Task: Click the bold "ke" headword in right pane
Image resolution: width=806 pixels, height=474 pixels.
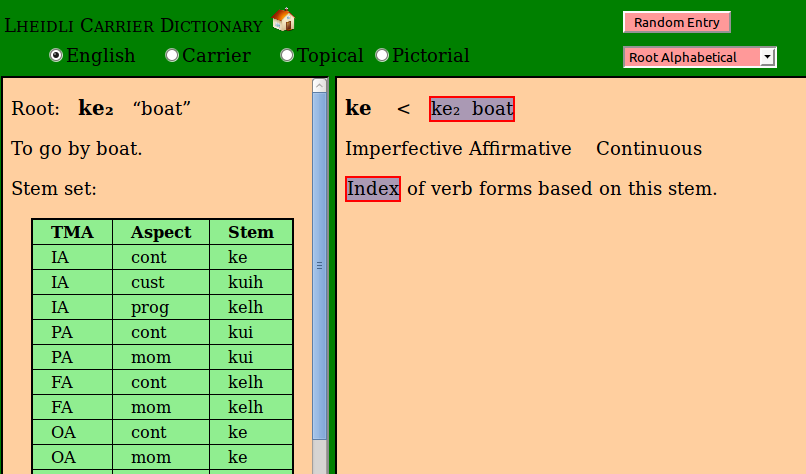Action: [x=358, y=109]
